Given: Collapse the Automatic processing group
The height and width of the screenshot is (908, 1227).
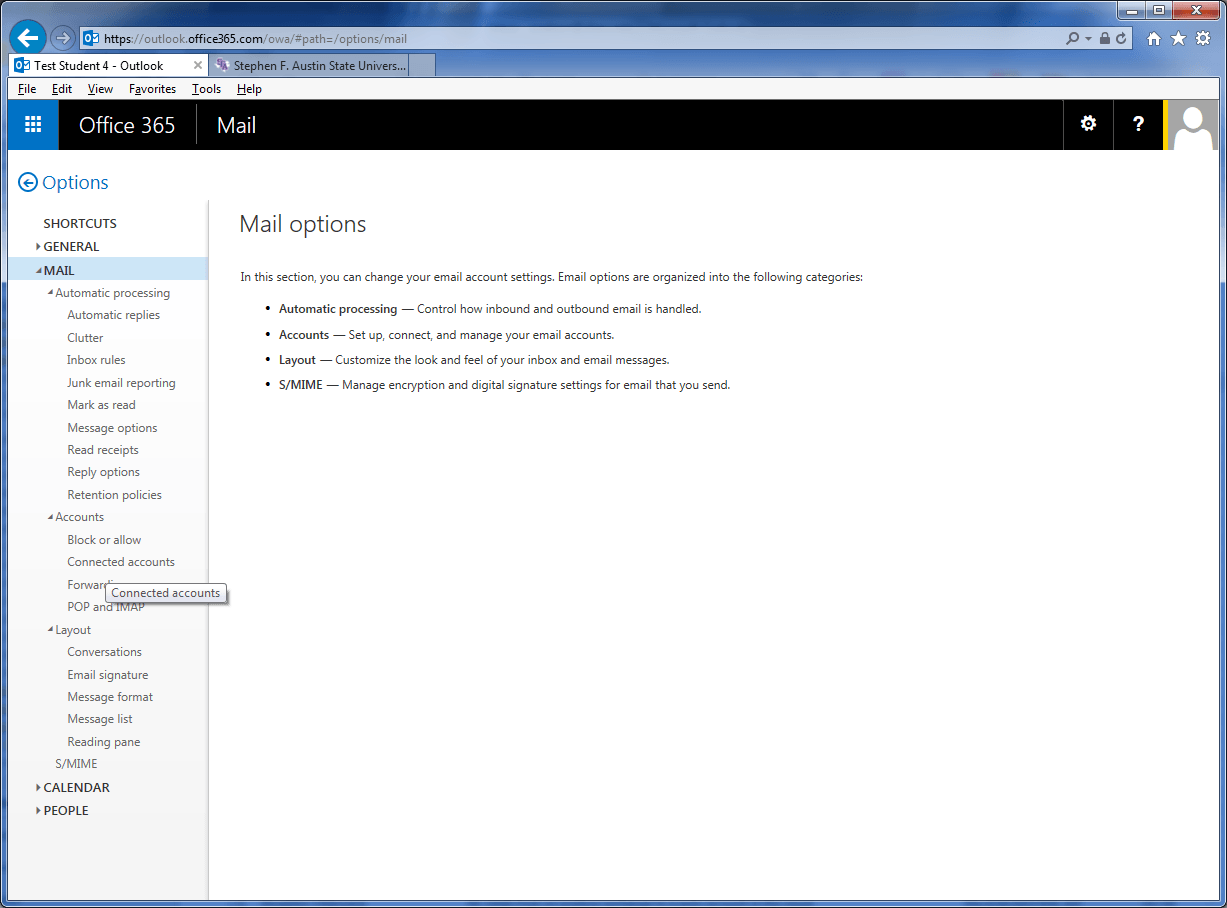Looking at the screenshot, I should point(50,293).
